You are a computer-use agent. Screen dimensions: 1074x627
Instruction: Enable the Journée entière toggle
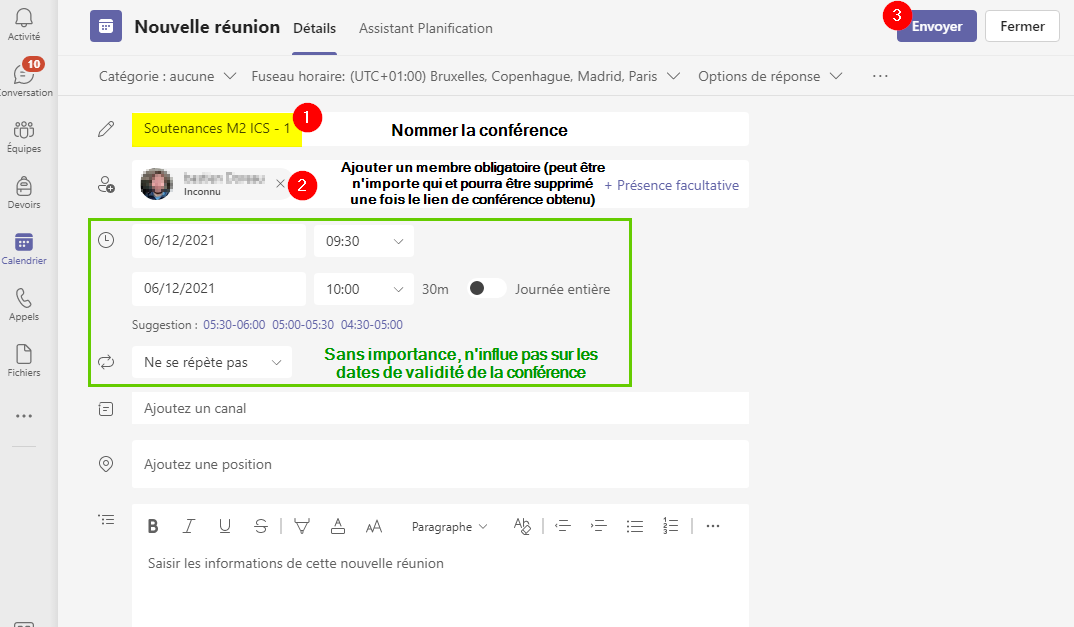485,288
